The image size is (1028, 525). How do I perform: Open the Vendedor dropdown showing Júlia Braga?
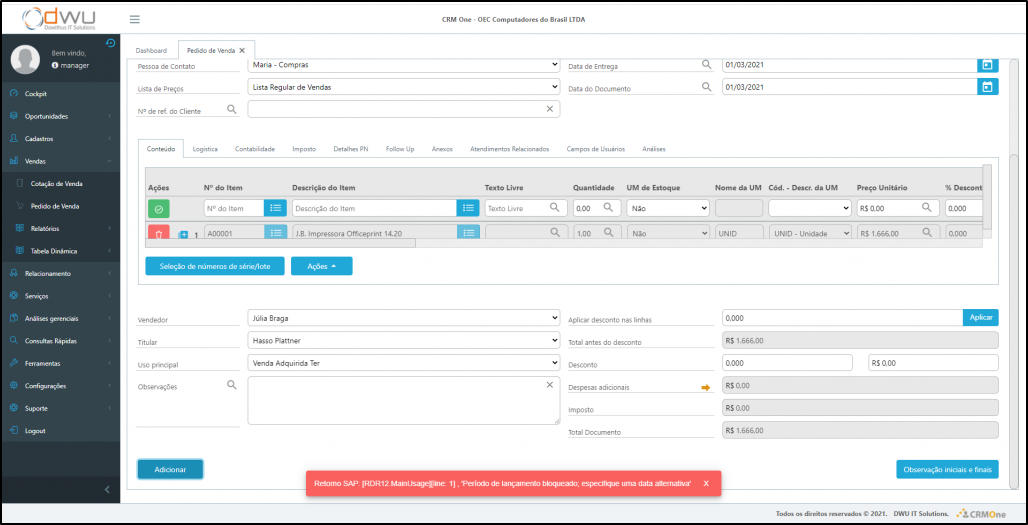coord(403,318)
